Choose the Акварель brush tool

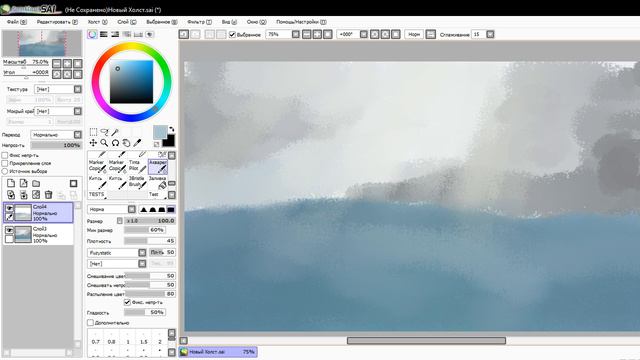[158, 167]
